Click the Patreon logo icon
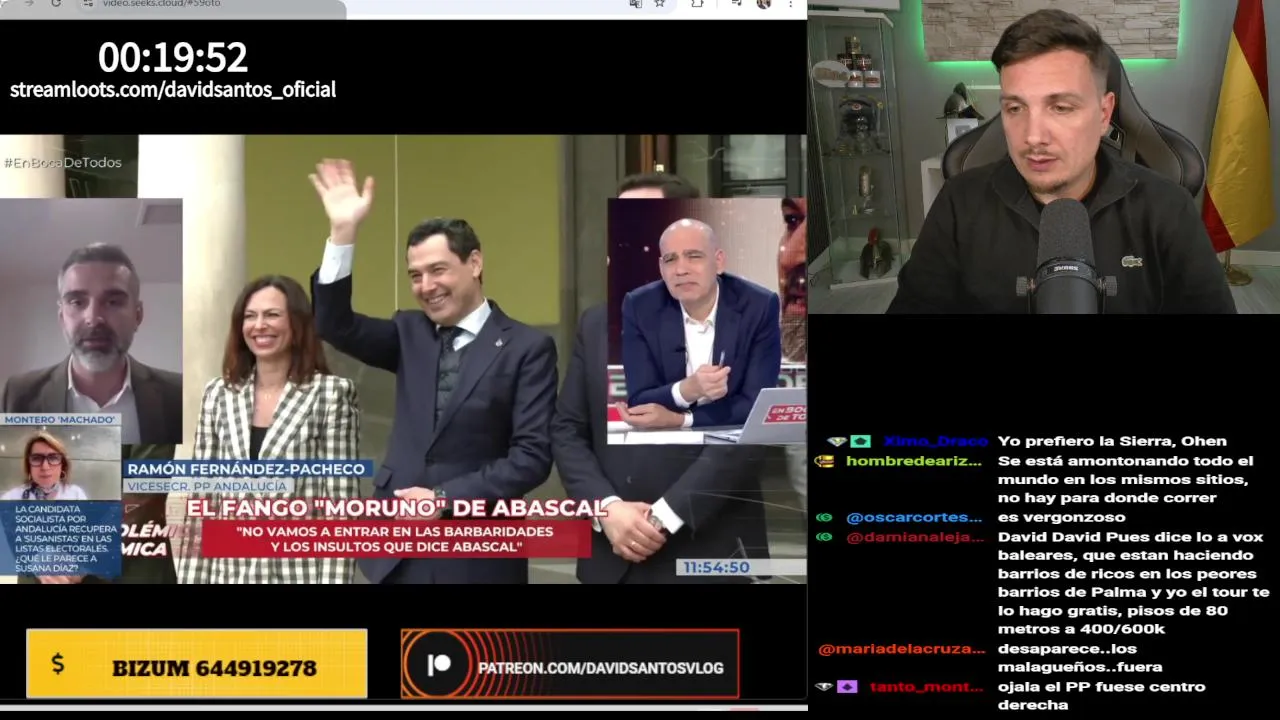Viewport: 1280px width, 720px height. pyautogui.click(x=439, y=666)
